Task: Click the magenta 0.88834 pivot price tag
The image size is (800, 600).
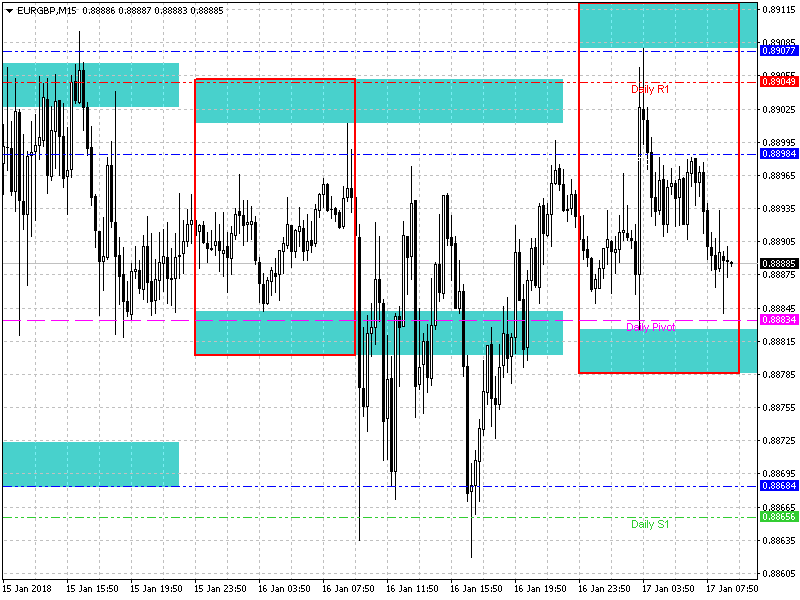Action: tap(778, 320)
